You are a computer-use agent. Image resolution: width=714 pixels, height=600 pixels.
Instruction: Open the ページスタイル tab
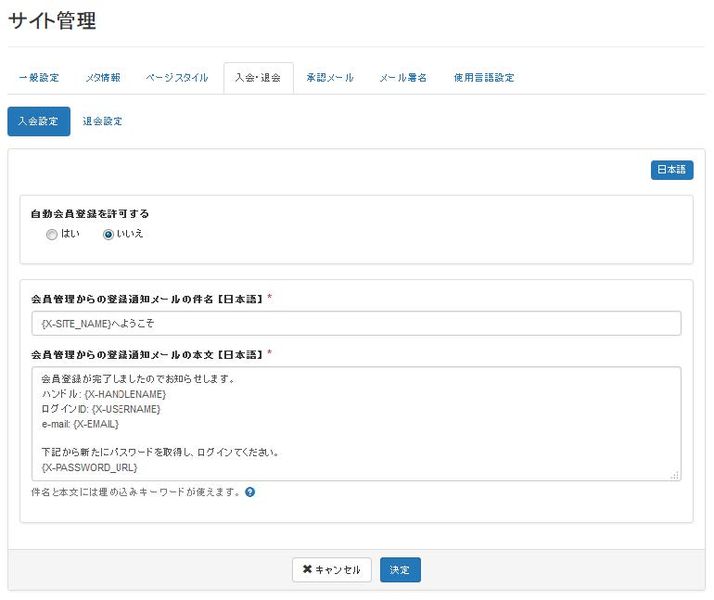tap(177, 78)
